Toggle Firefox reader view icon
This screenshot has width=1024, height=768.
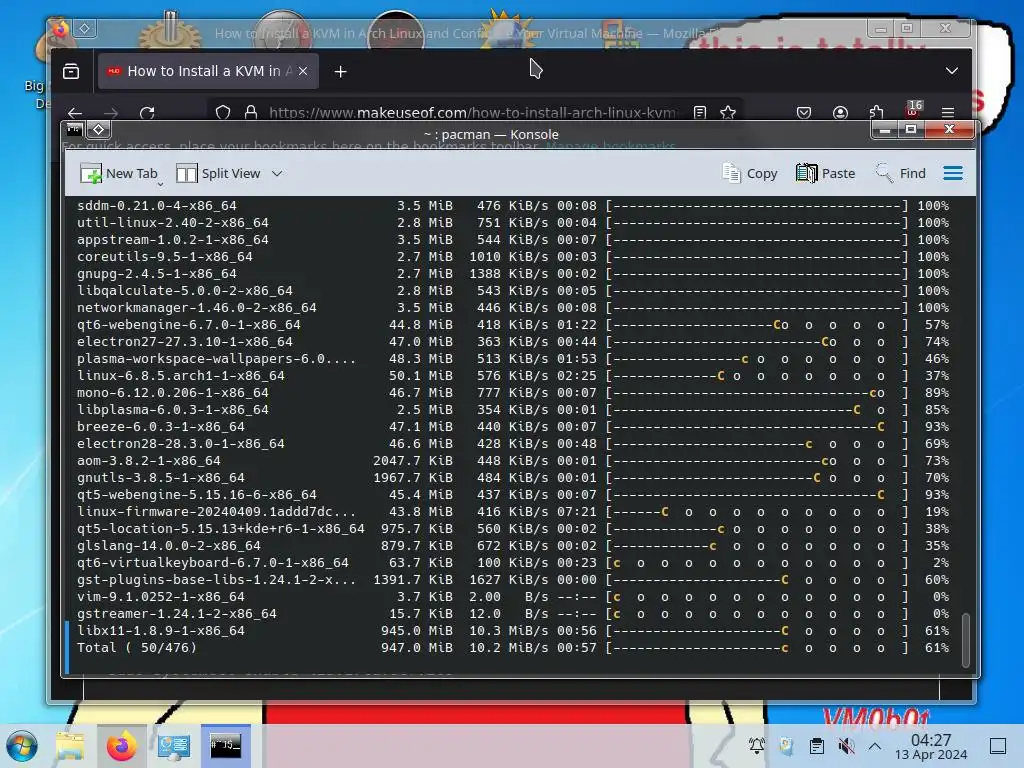(x=700, y=113)
